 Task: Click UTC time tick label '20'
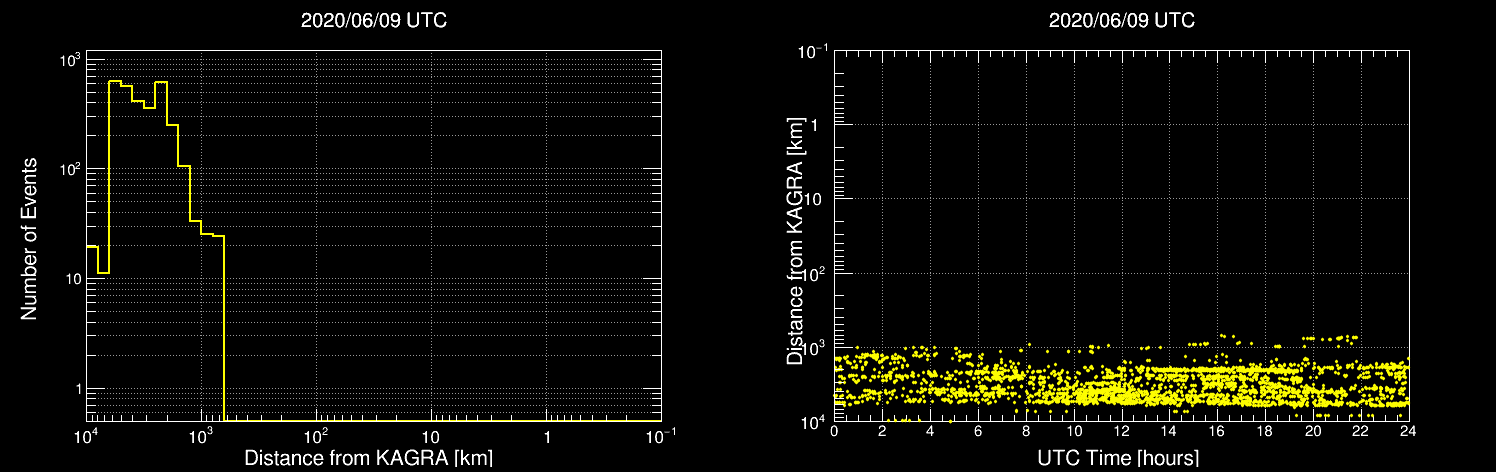[1313, 432]
